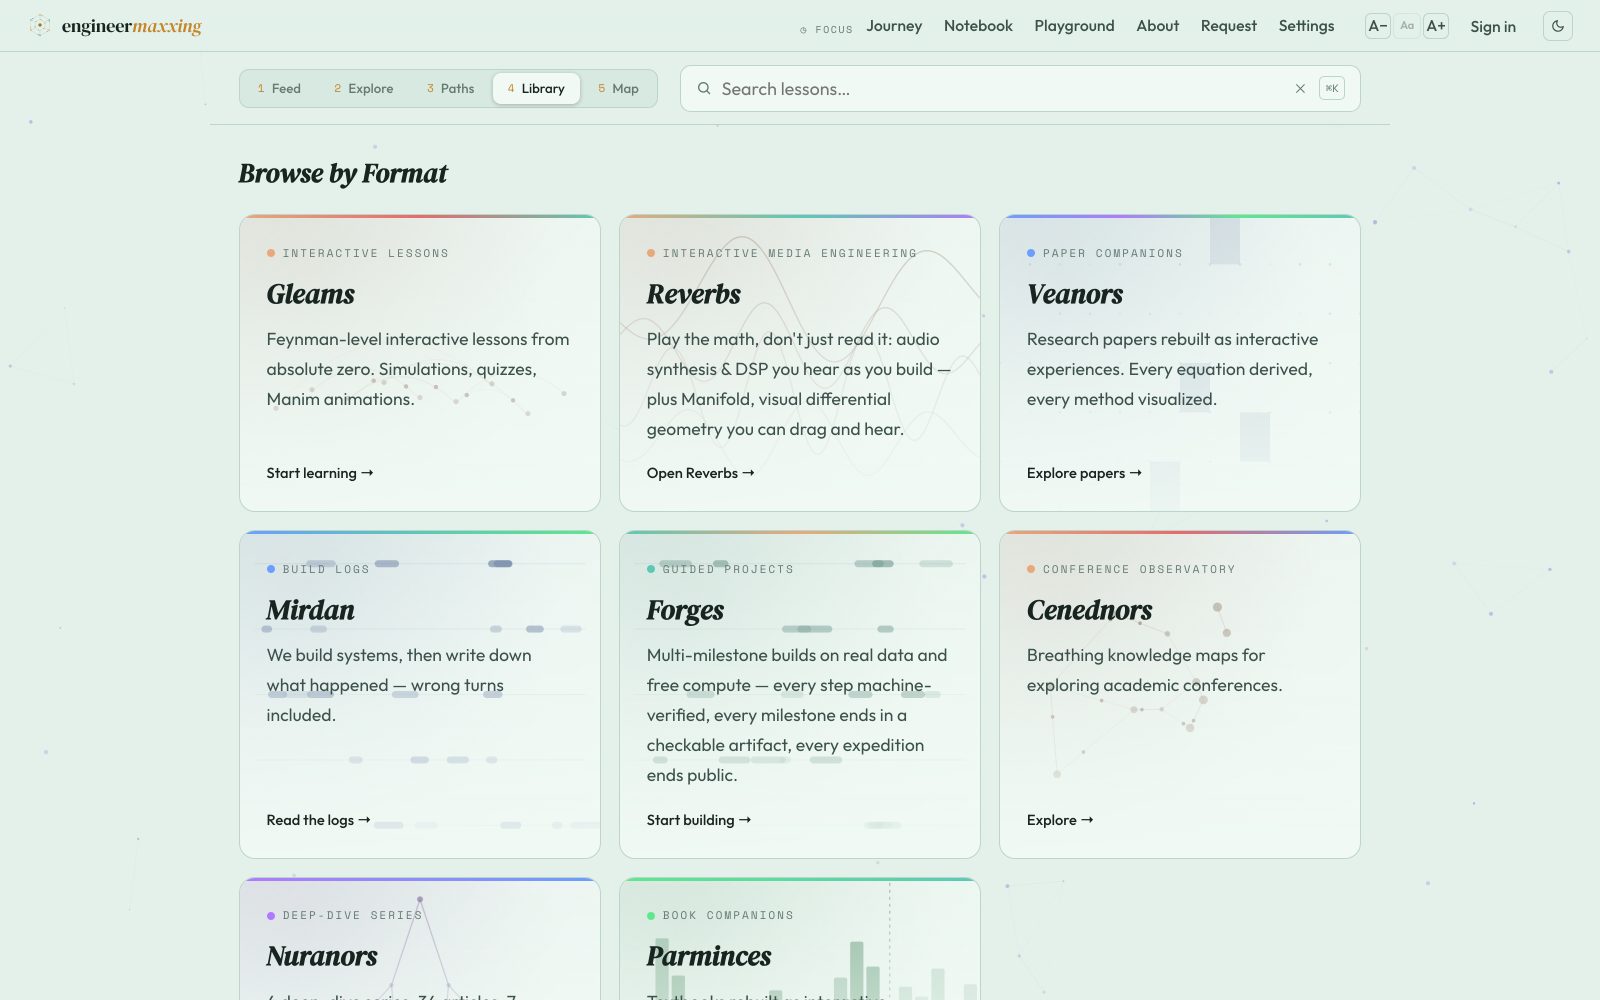Screen dimensions: 1600x1000
Task: Switch to the Feed tab
Action: point(279,88)
